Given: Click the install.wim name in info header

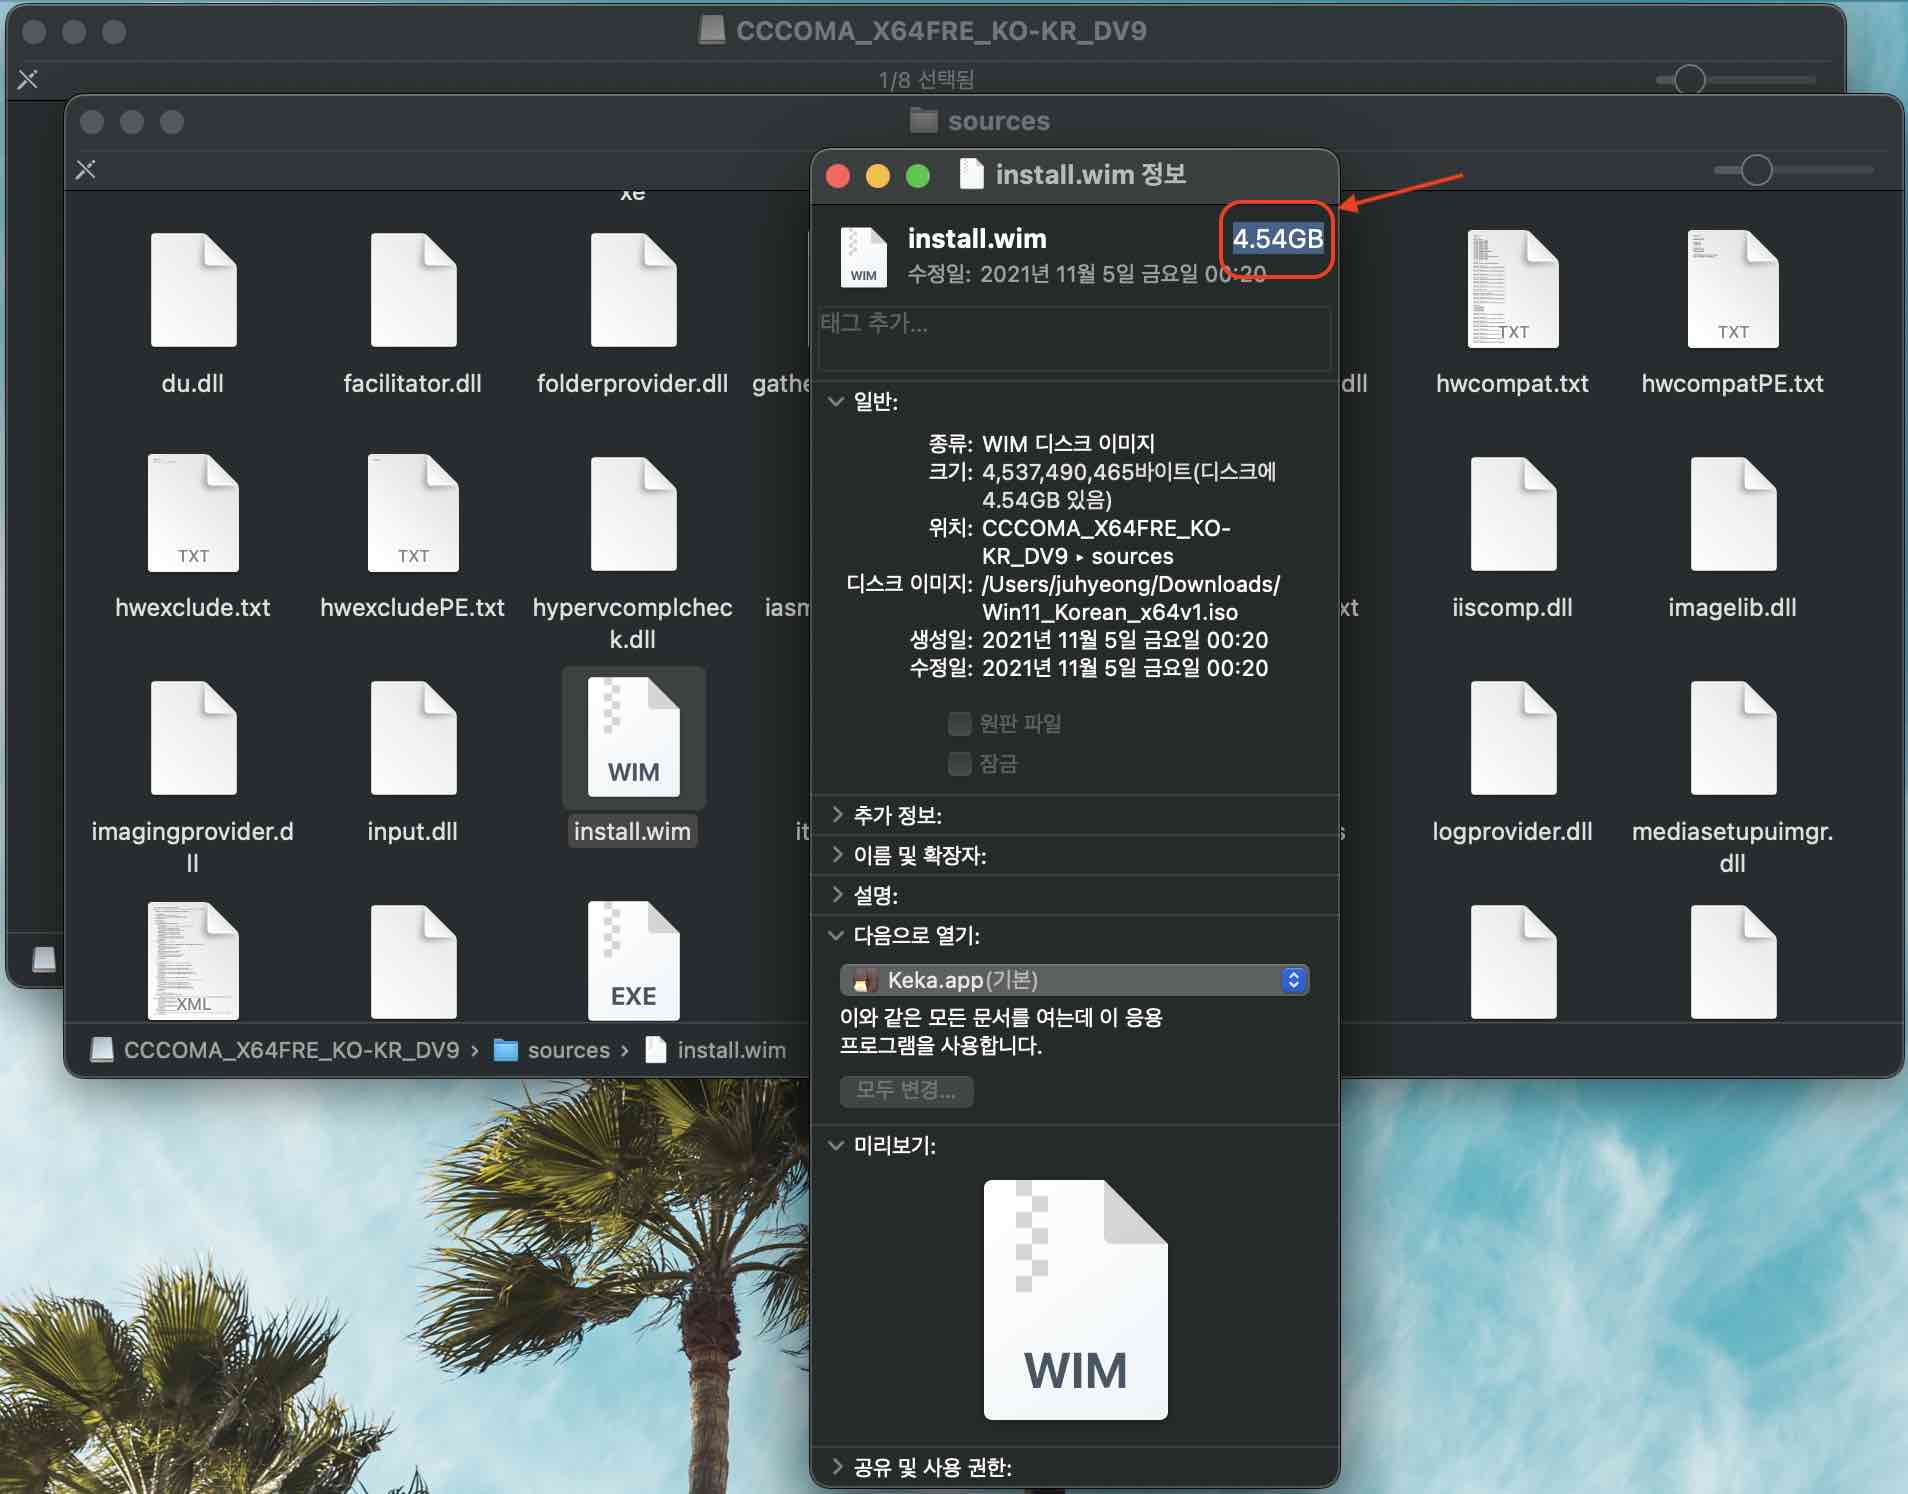Looking at the screenshot, I should pos(977,239).
